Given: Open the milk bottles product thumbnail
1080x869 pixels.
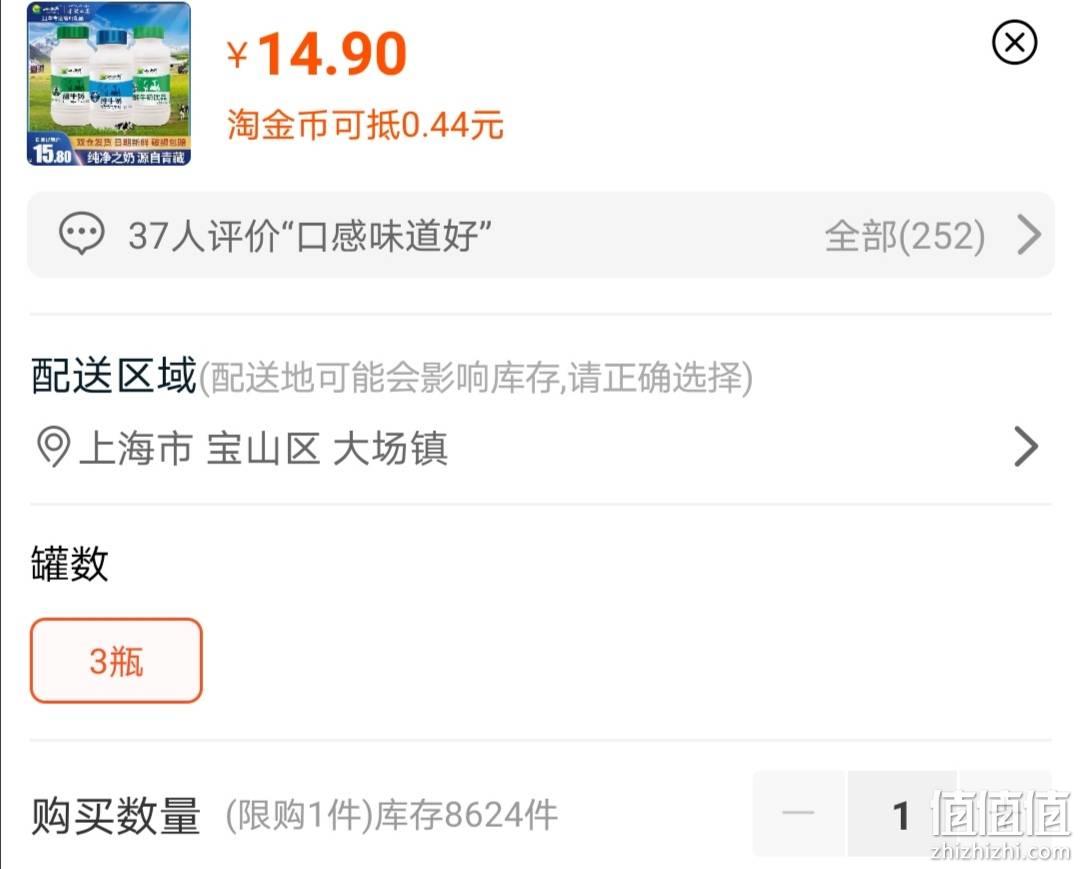Looking at the screenshot, I should [x=109, y=83].
